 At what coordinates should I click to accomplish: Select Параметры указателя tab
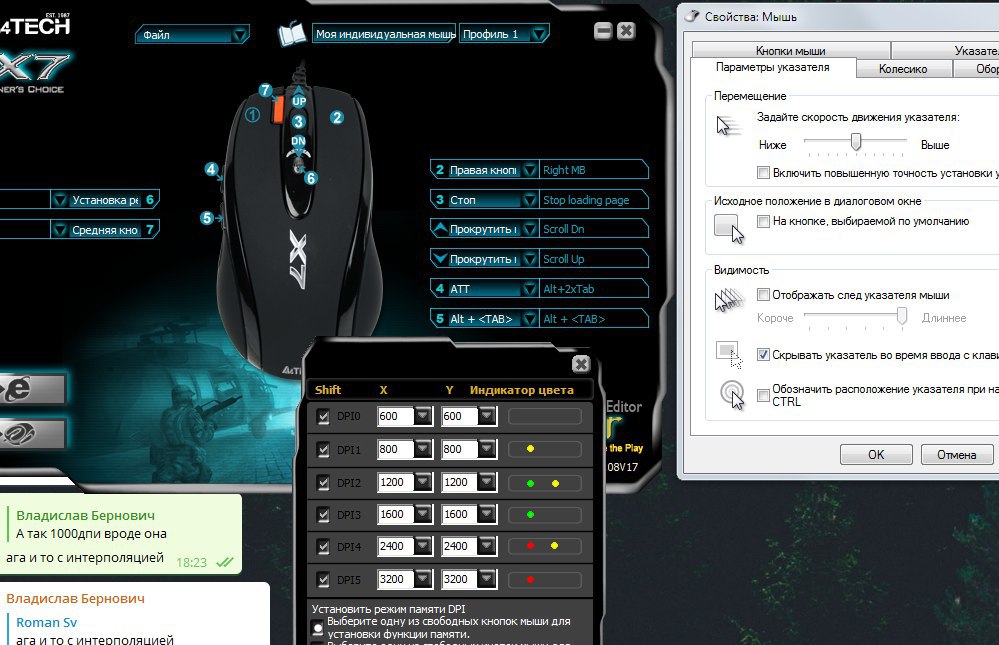coord(773,67)
